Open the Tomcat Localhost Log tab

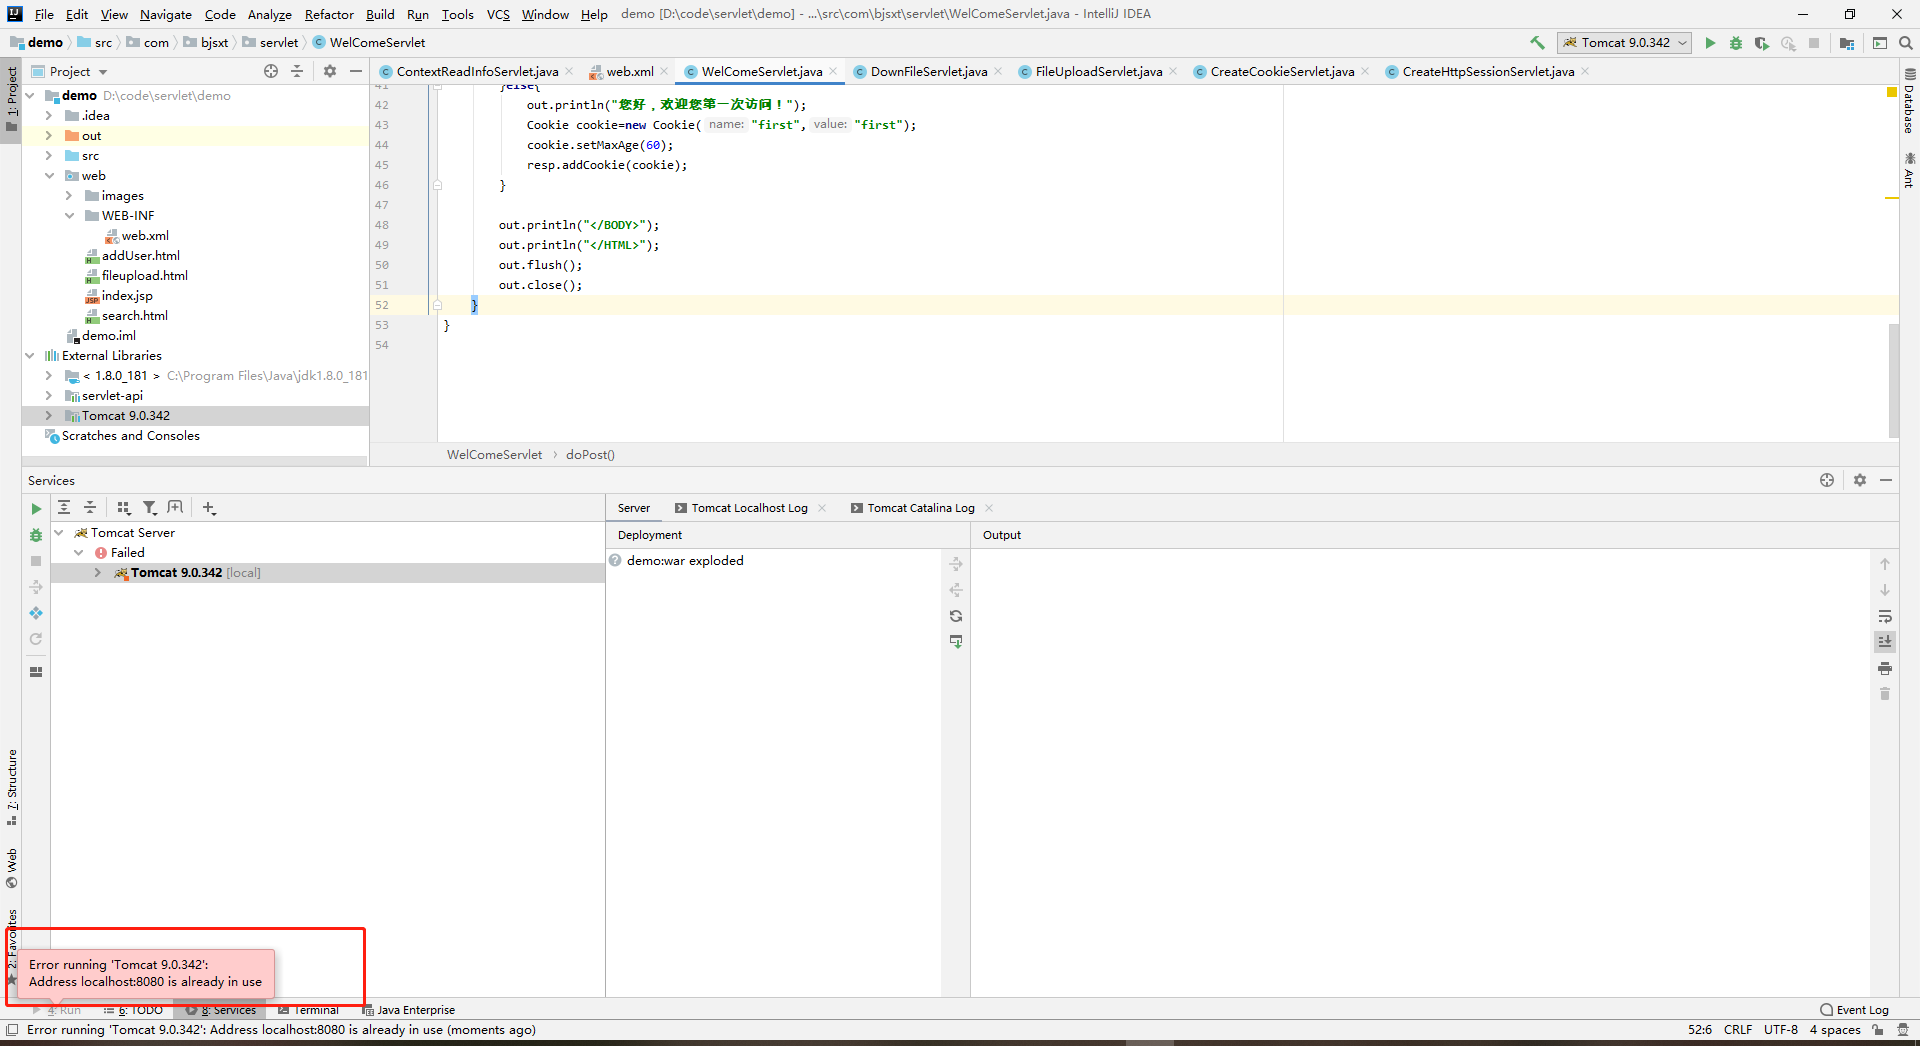point(749,508)
